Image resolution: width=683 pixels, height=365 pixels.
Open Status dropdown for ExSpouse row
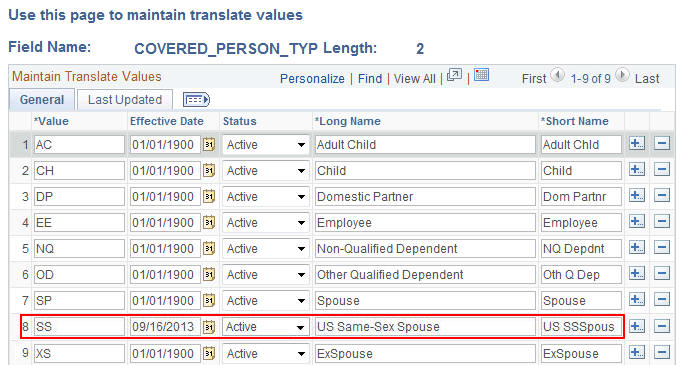click(266, 353)
